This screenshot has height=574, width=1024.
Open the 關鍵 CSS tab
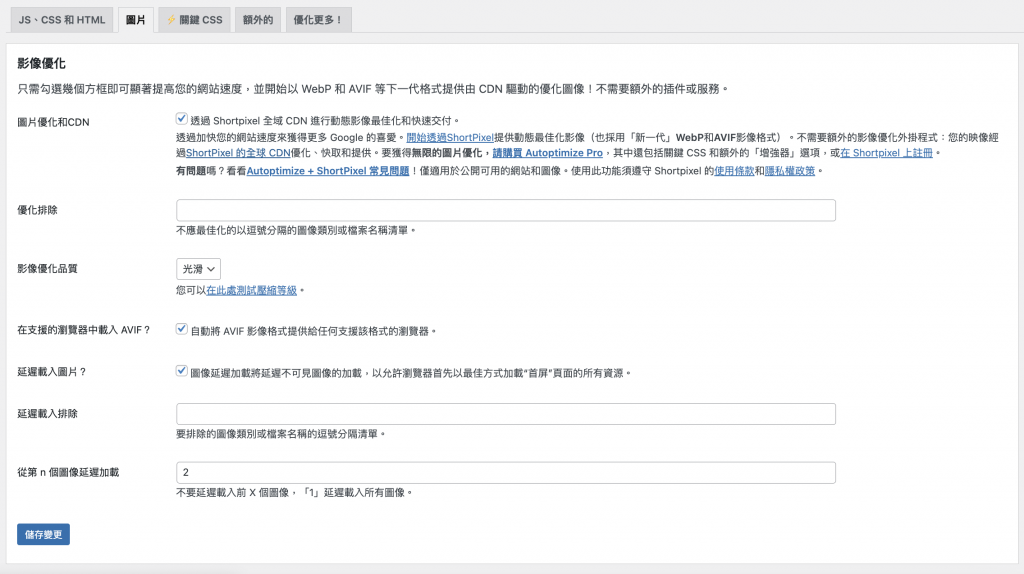coord(195,20)
